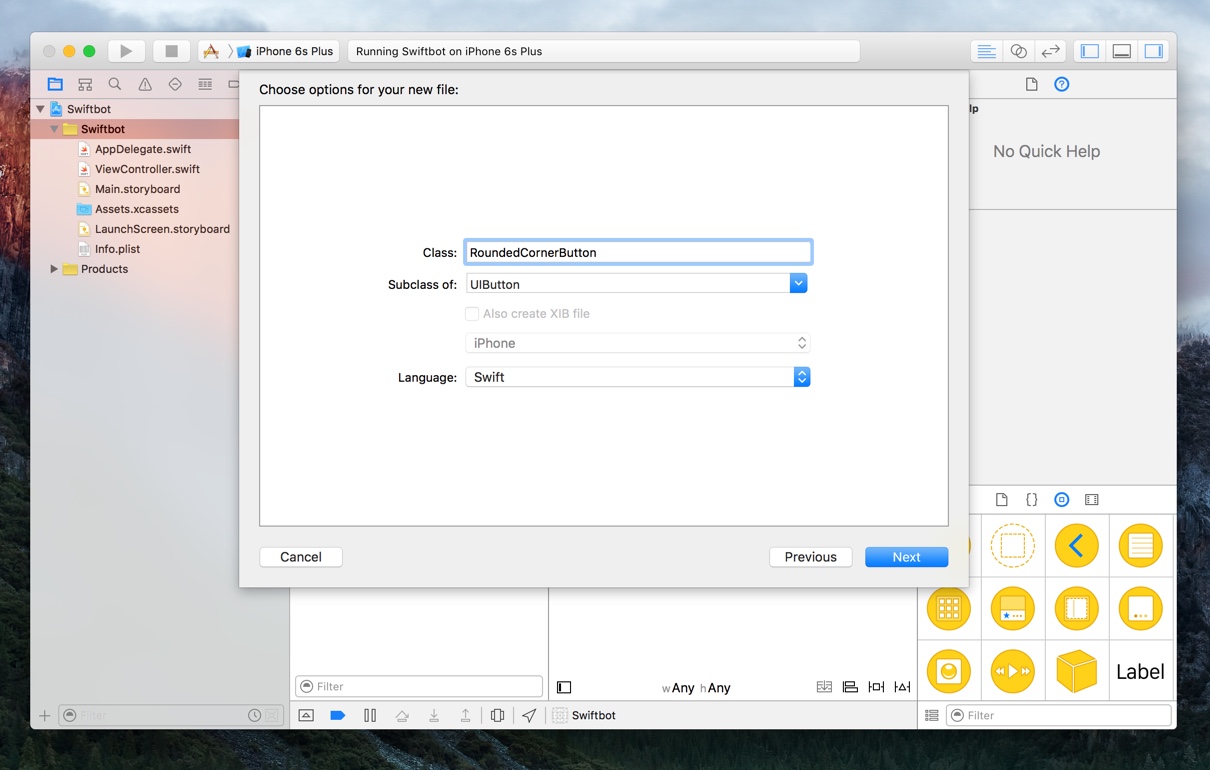This screenshot has width=1210, height=770.
Task: Switch to the Version editor
Action: 1050,51
